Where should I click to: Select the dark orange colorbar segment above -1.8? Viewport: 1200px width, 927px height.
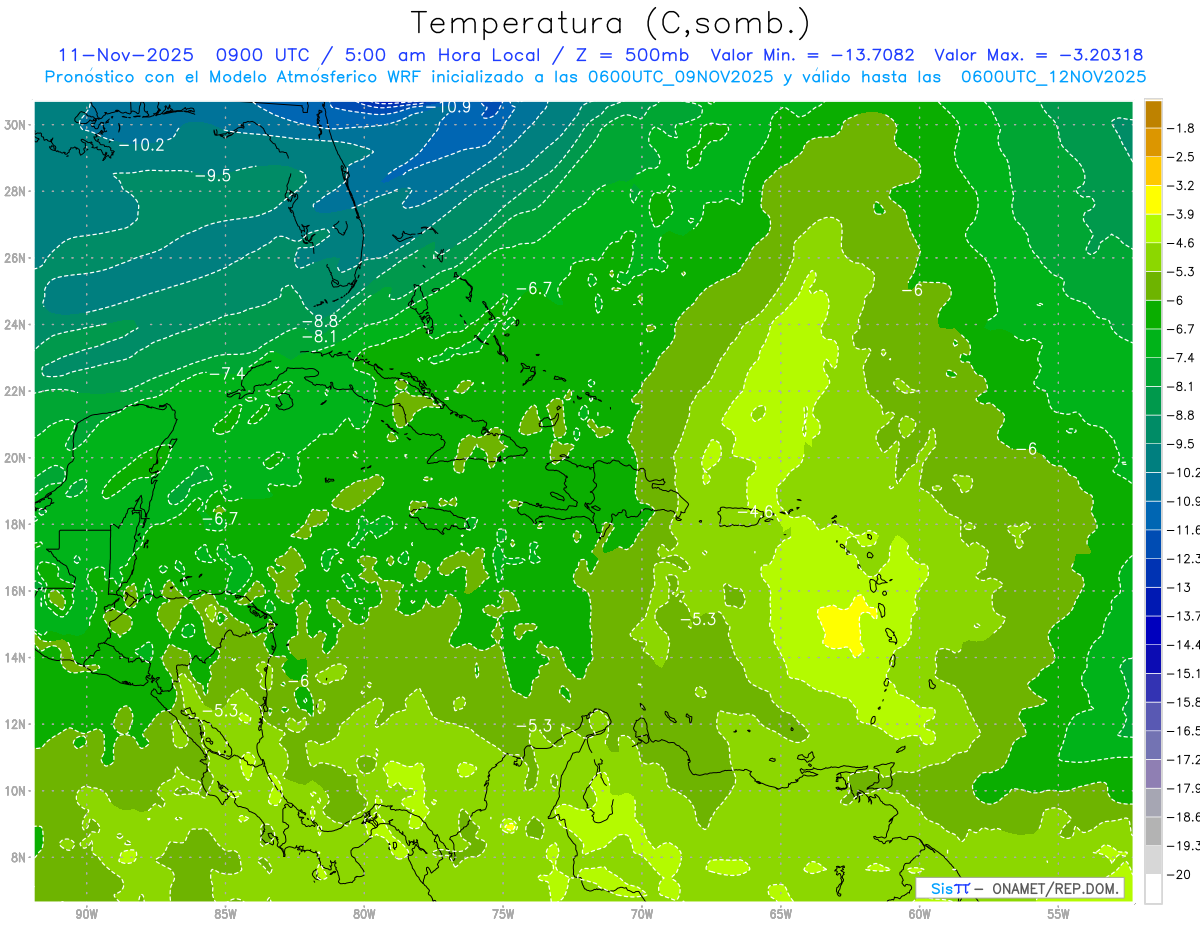click(1153, 114)
